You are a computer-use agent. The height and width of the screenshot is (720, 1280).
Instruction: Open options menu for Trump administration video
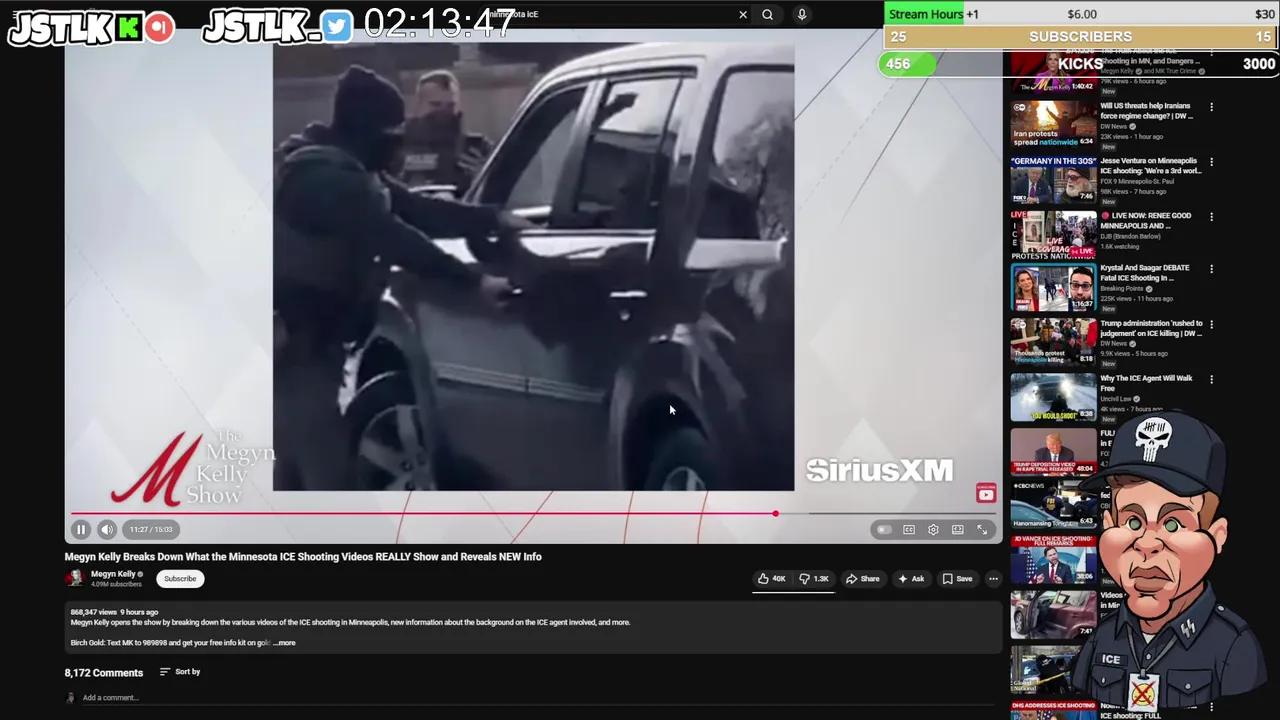click(x=1211, y=325)
